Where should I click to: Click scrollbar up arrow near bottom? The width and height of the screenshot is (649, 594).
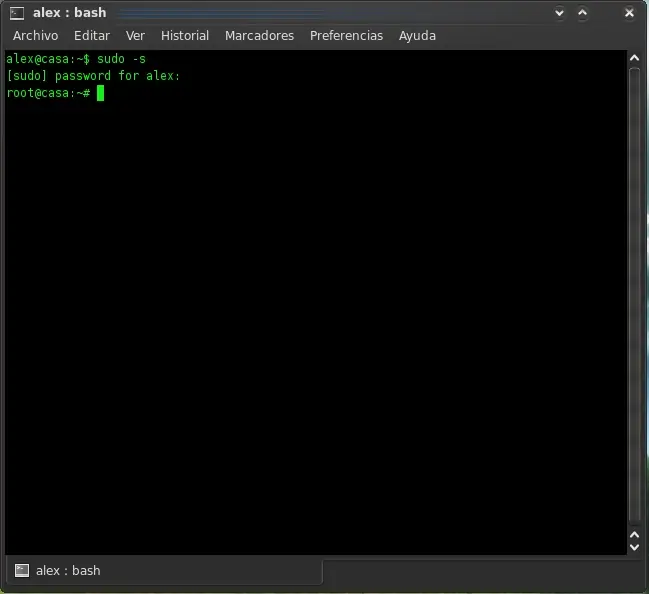(x=635, y=535)
